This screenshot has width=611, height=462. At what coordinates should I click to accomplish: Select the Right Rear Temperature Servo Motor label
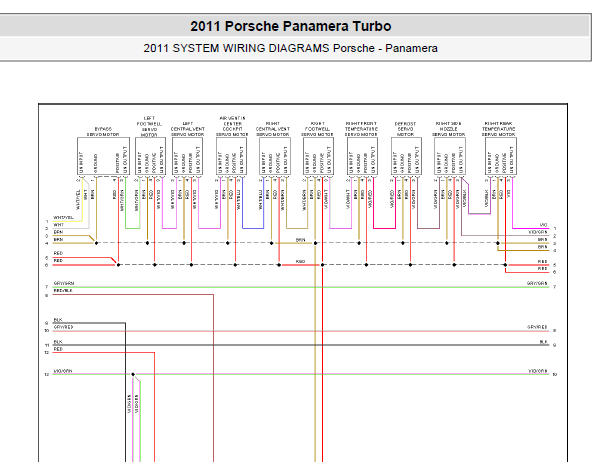498,129
